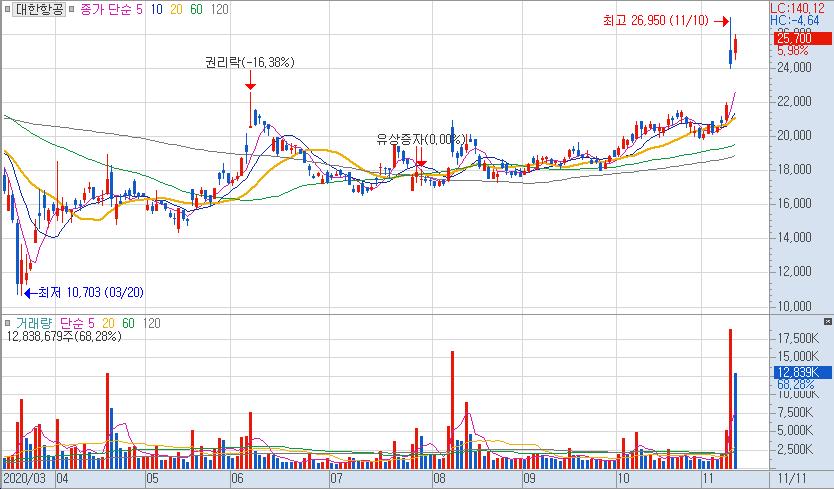Click the 2,500K volume axis label
This screenshot has height=489, width=834.
tap(796, 449)
